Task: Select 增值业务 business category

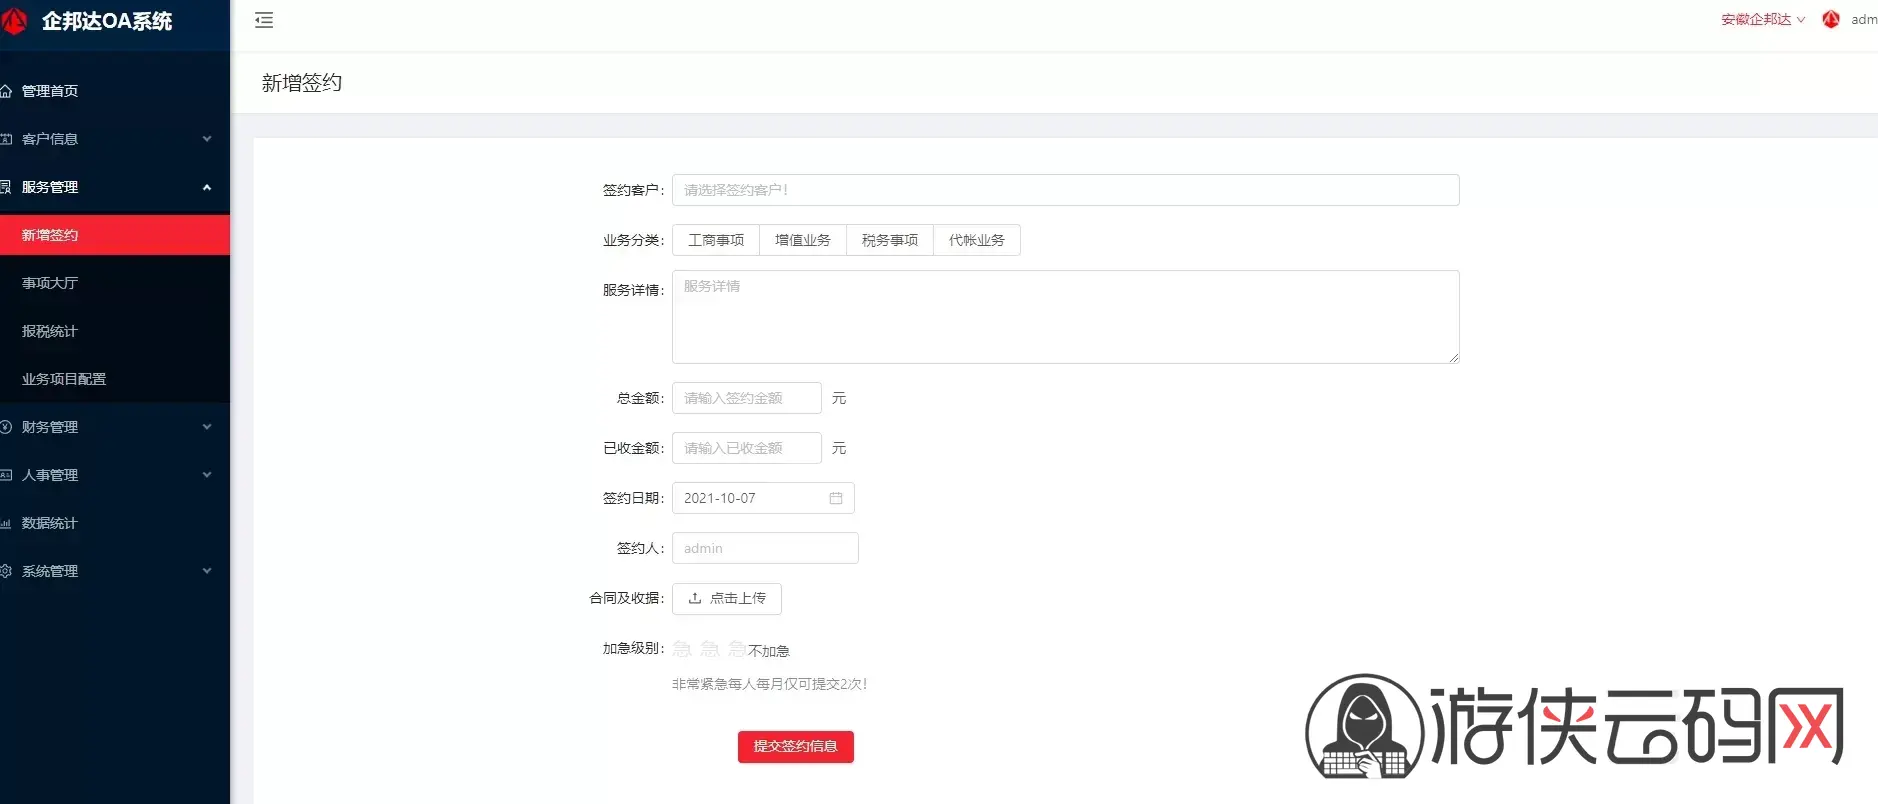Action: click(803, 240)
